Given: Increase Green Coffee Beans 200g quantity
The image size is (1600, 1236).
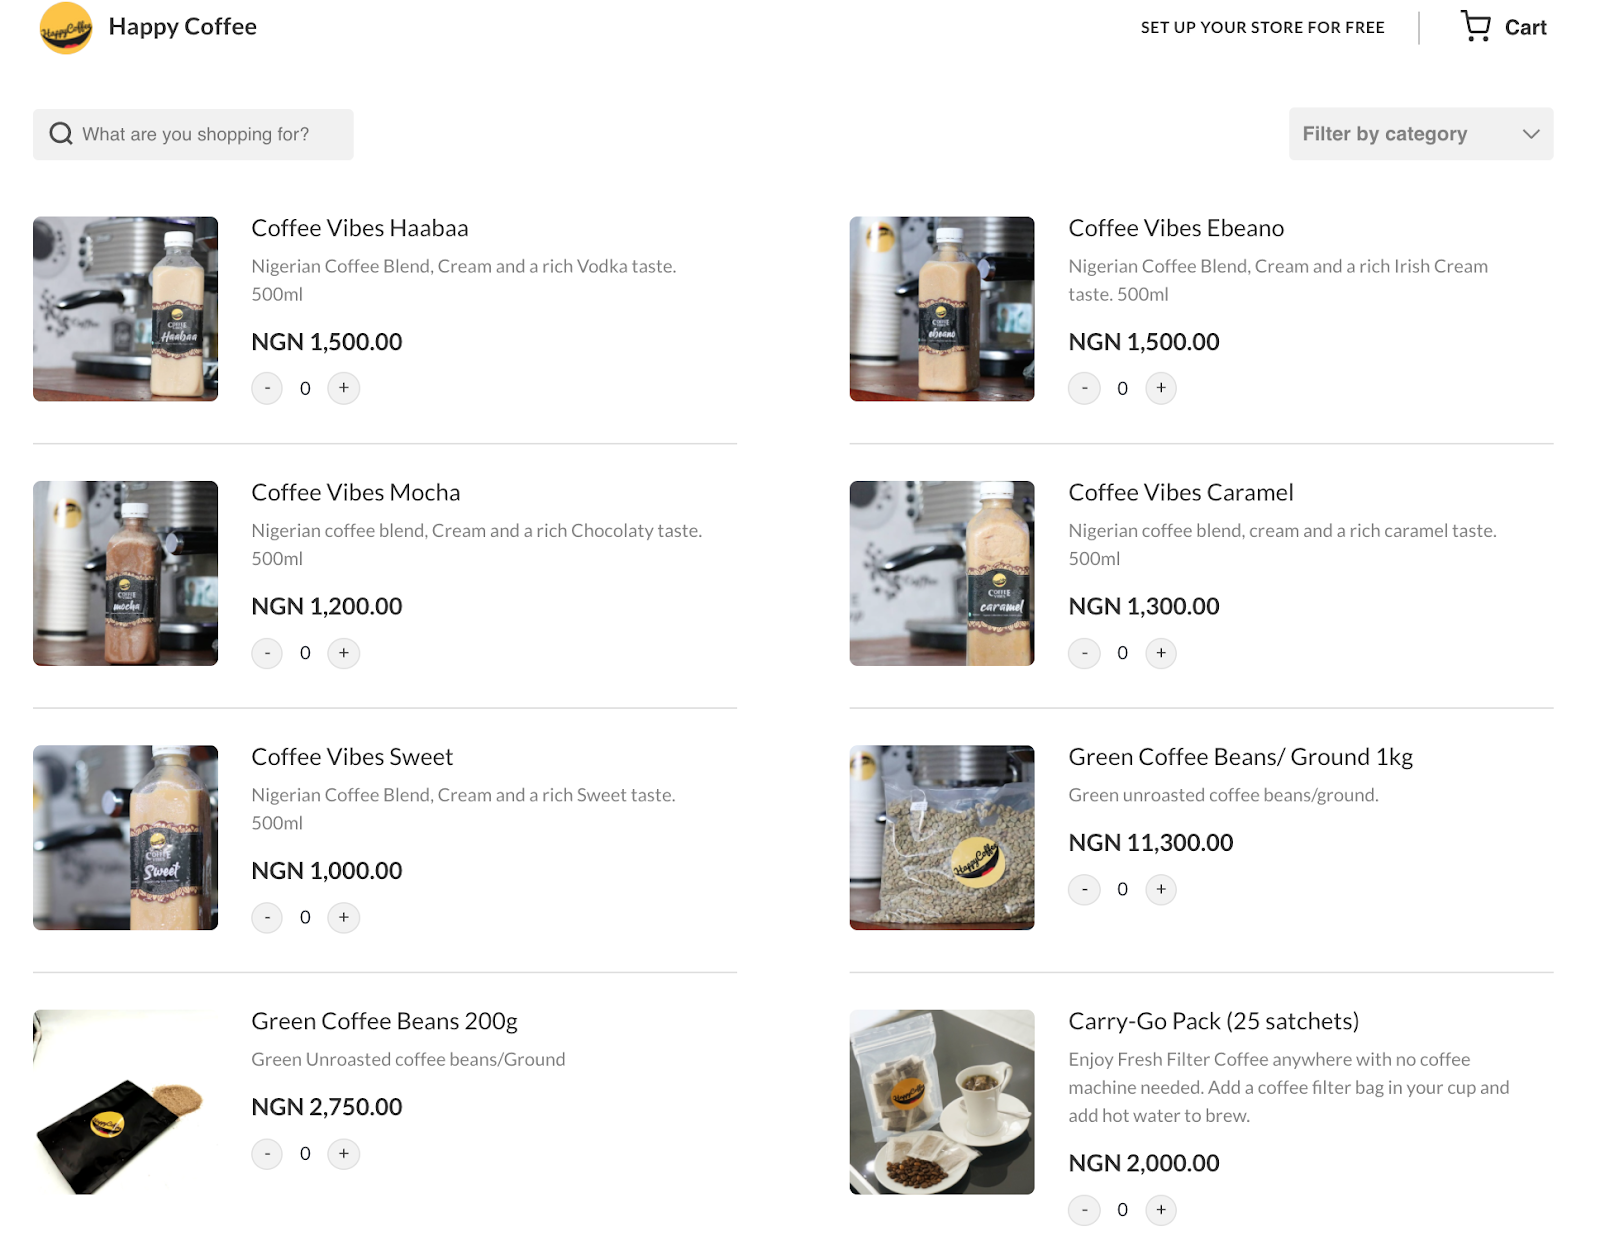Looking at the screenshot, I should pos(344,1153).
